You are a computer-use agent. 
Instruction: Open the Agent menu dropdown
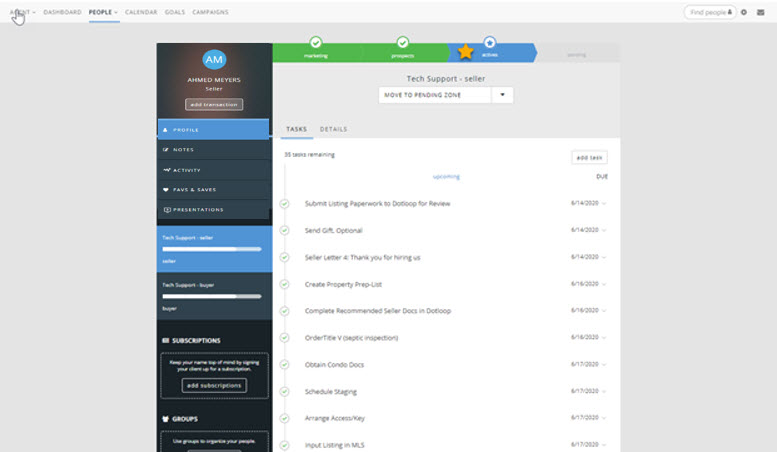[22, 12]
